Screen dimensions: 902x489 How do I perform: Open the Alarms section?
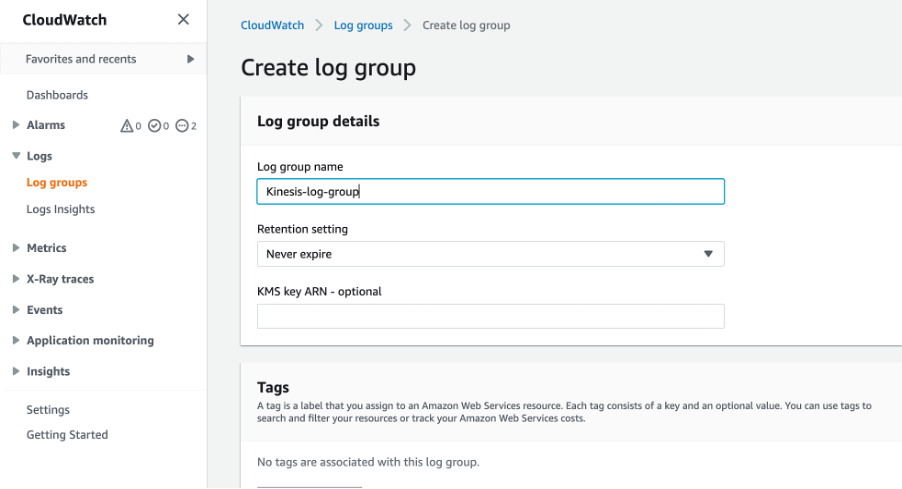(45, 125)
